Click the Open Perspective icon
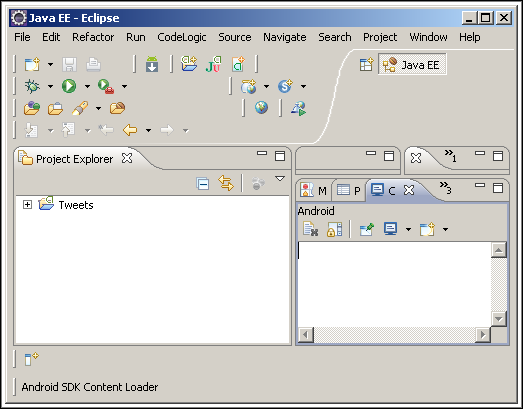The width and height of the screenshot is (523, 409). (x=366, y=64)
